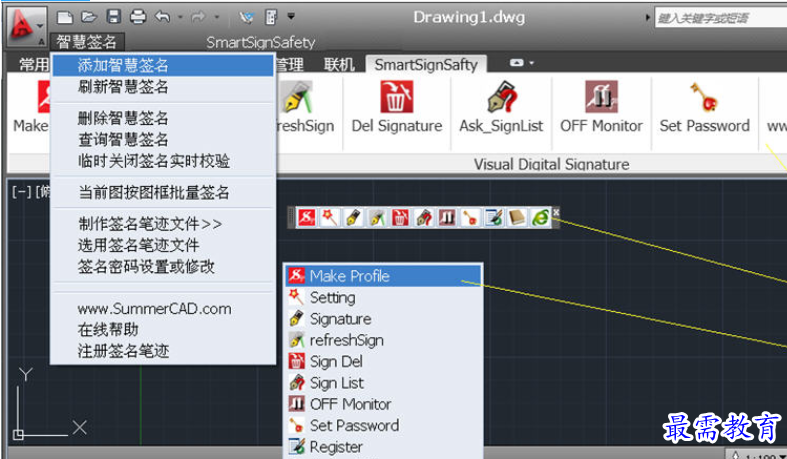This screenshot has height=459, width=787.
Task: Click the Internet Explorer web icon in floating toolbar
Action: click(540, 218)
